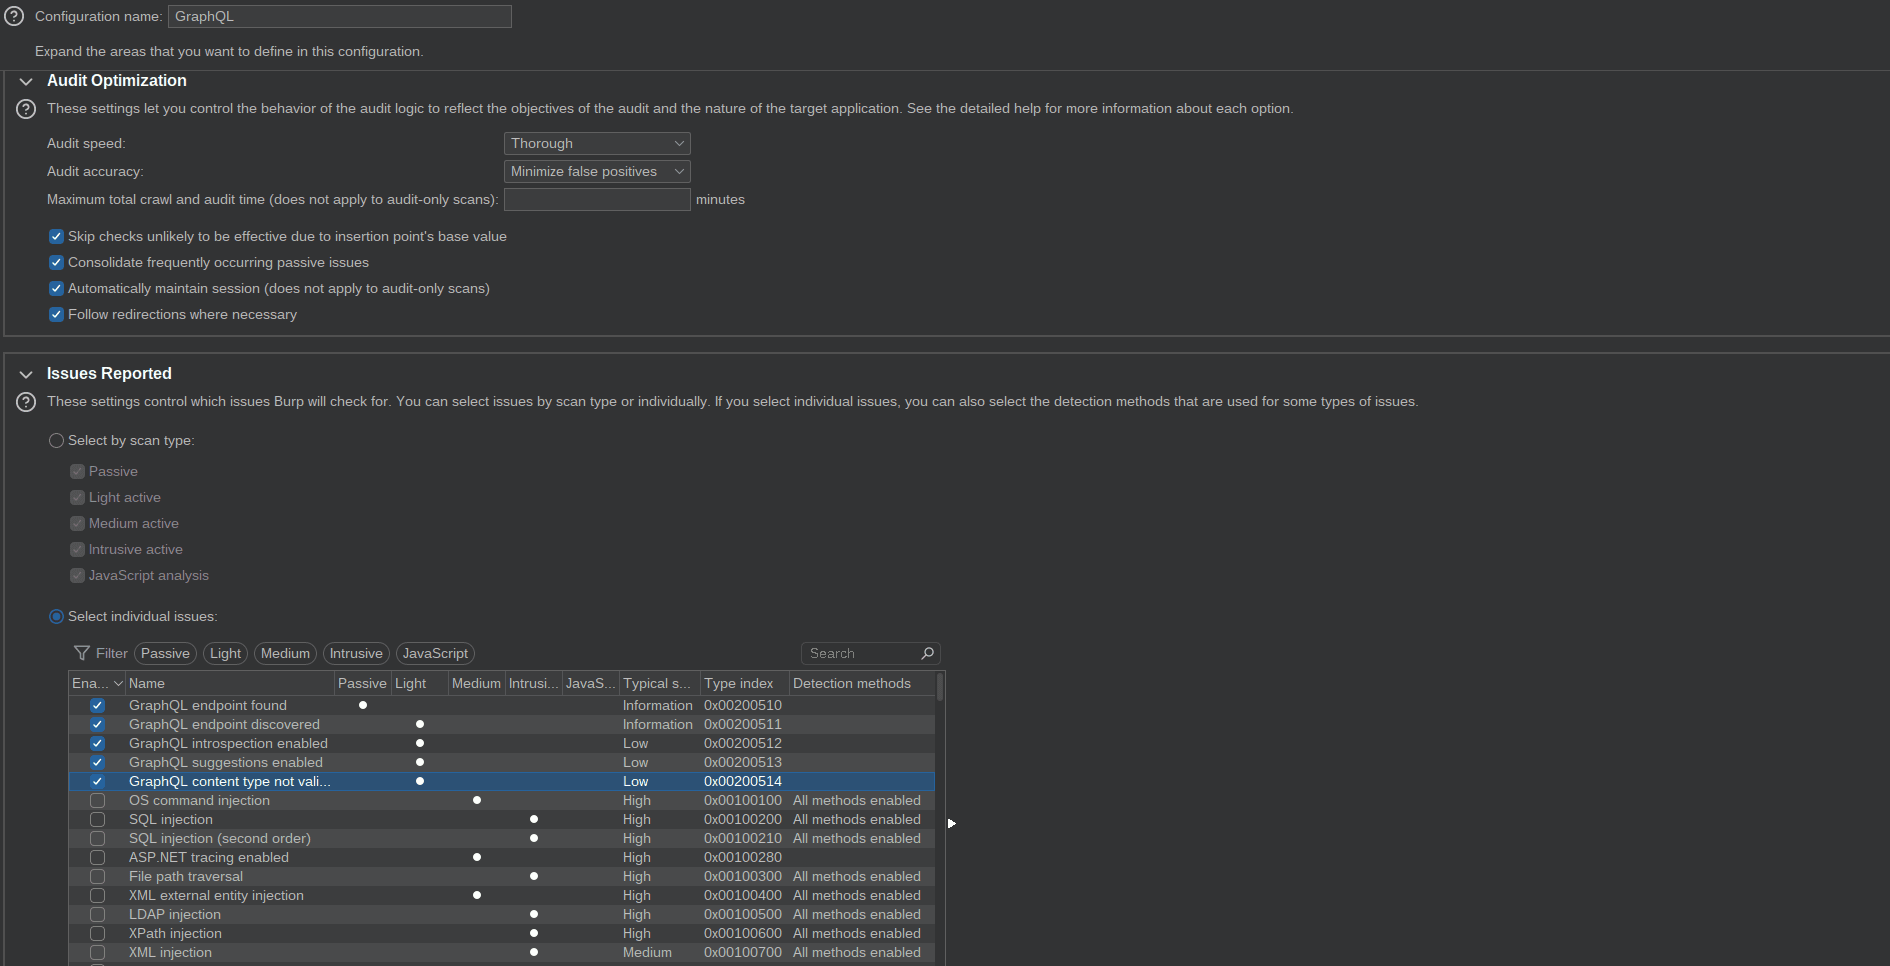
Task: Click the Configuration name field
Action: coord(340,16)
